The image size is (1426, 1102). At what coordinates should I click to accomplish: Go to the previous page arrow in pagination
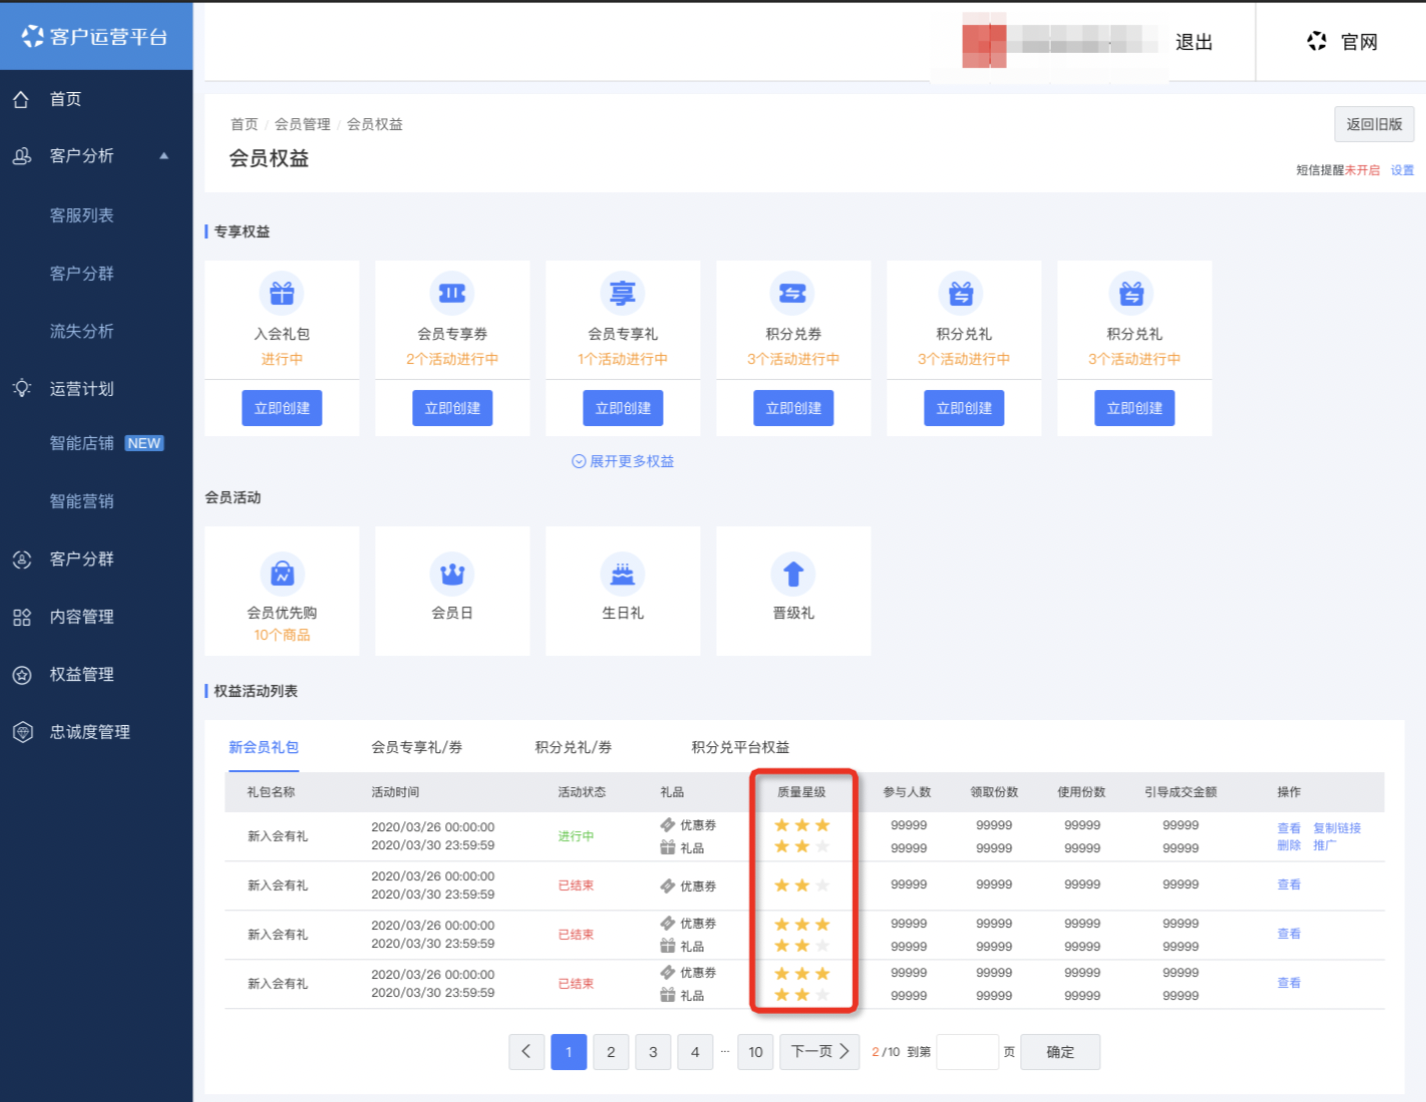(x=526, y=1051)
